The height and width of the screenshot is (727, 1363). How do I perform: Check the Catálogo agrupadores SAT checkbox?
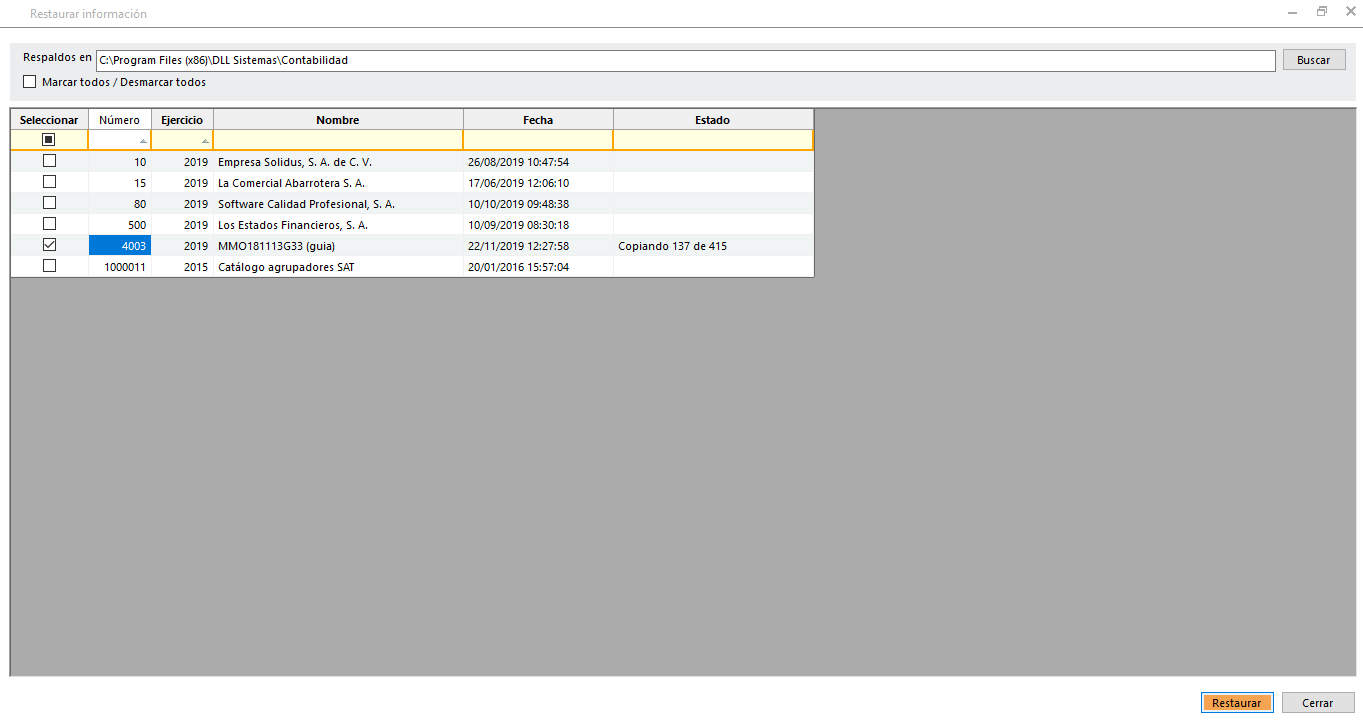point(49,266)
